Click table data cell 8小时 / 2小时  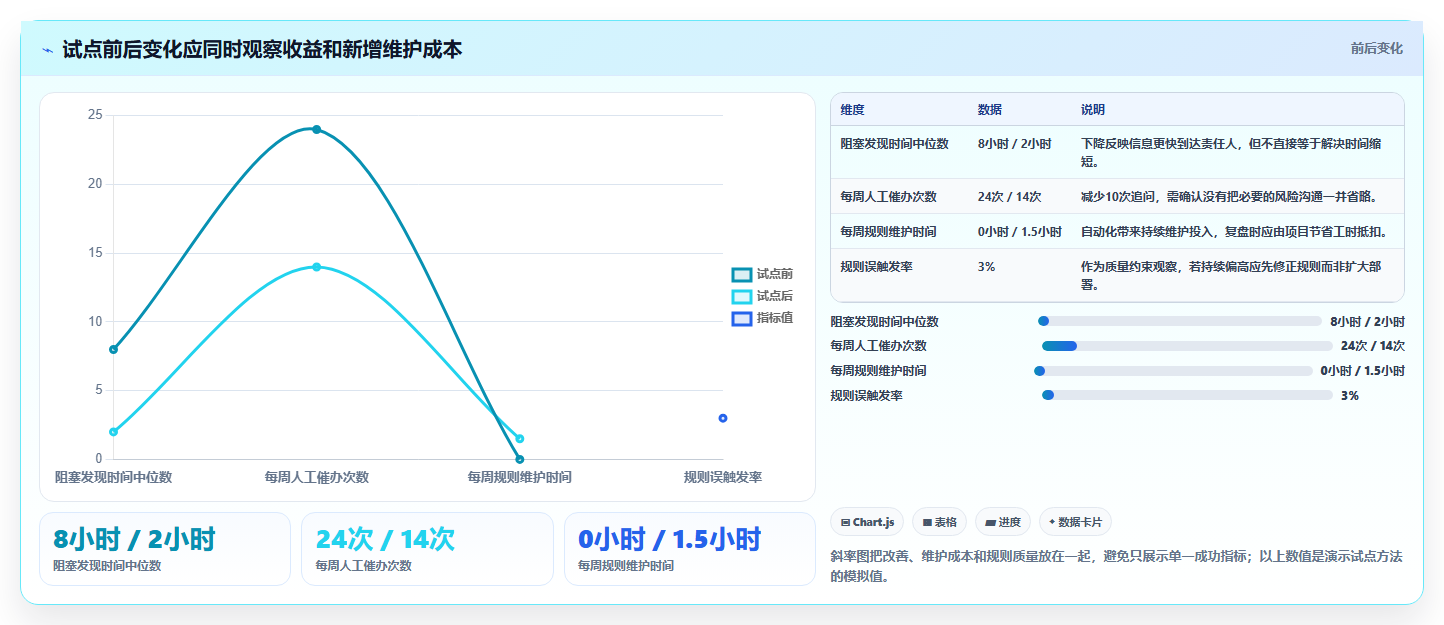click(x=1015, y=144)
